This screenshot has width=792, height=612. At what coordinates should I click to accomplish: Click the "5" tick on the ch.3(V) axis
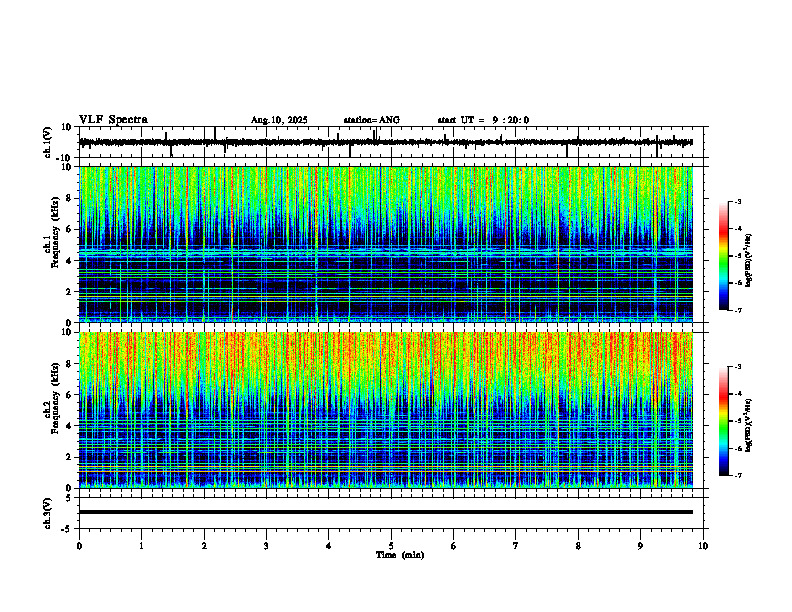point(70,498)
